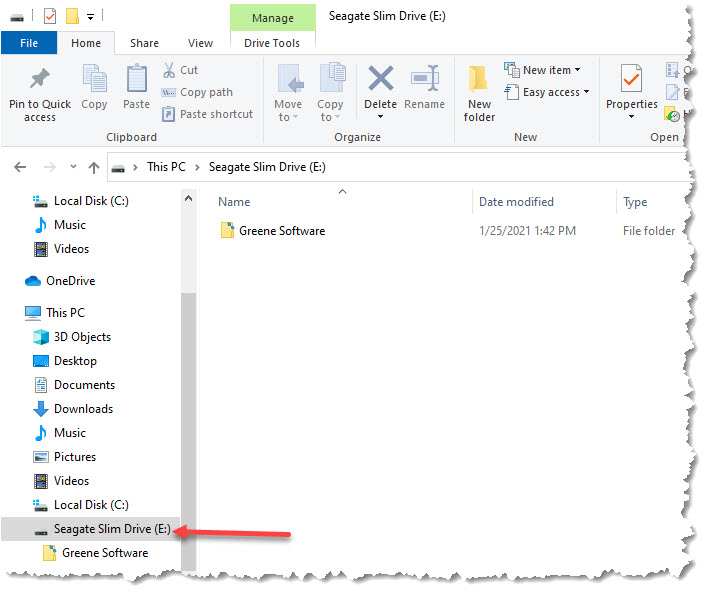Switch to the View ribbon tab
The width and height of the screenshot is (709, 596).
pos(200,43)
